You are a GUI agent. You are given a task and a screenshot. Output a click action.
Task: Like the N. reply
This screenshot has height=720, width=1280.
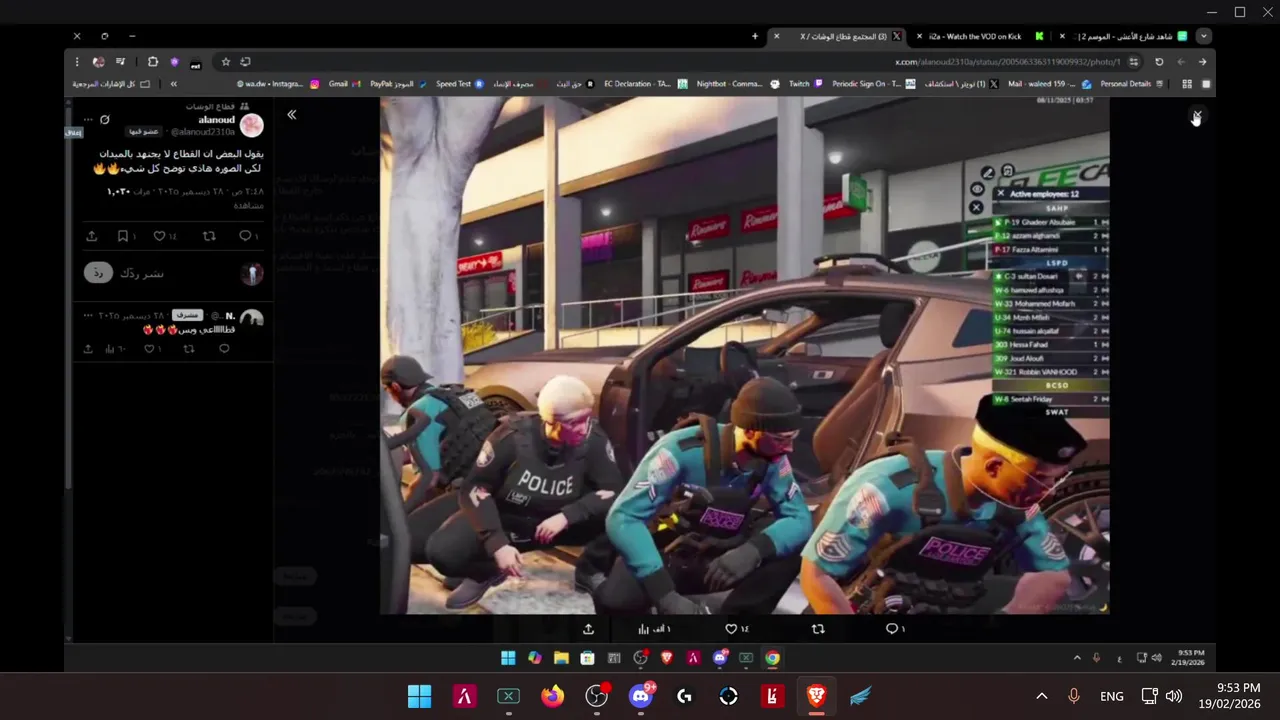[148, 349]
